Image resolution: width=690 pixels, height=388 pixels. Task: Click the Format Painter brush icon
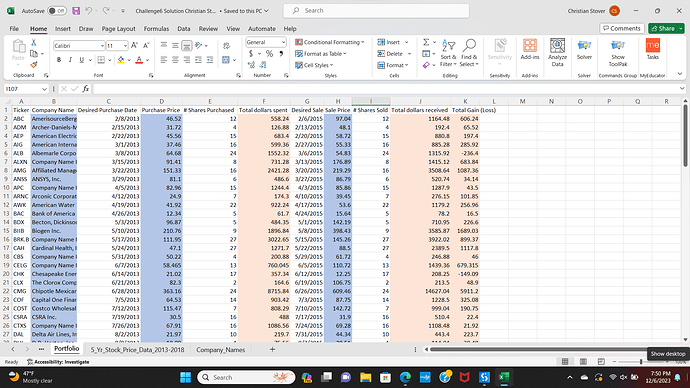[x=33, y=65]
